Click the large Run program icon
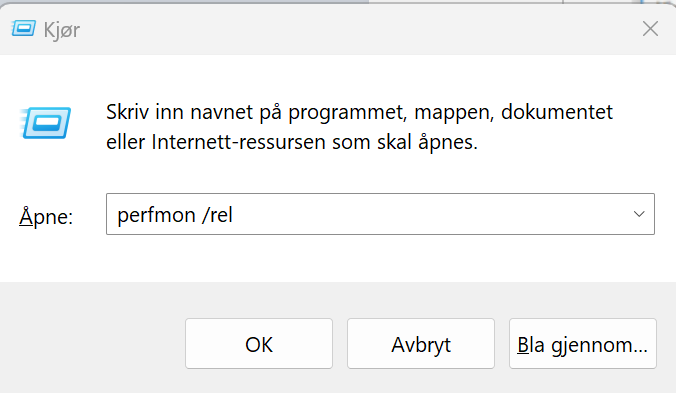The image size is (676, 393). tap(45, 123)
